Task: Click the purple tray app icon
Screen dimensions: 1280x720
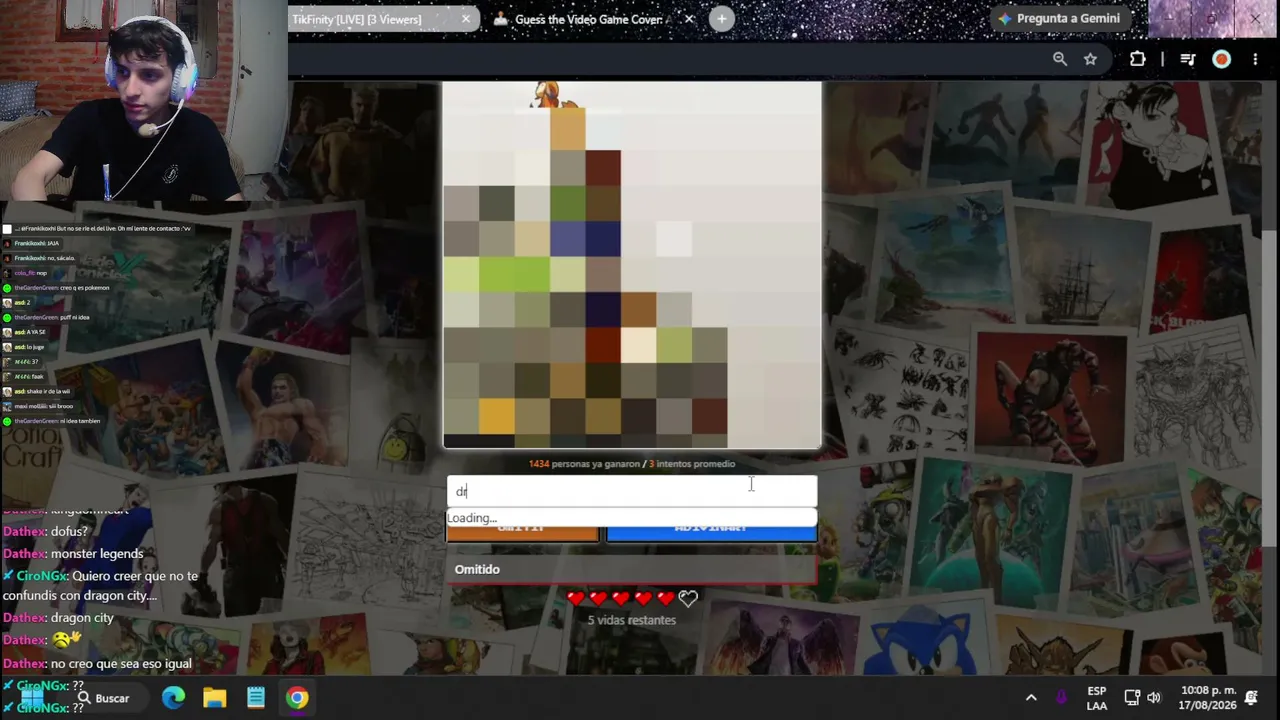Action: [x=1061, y=698]
